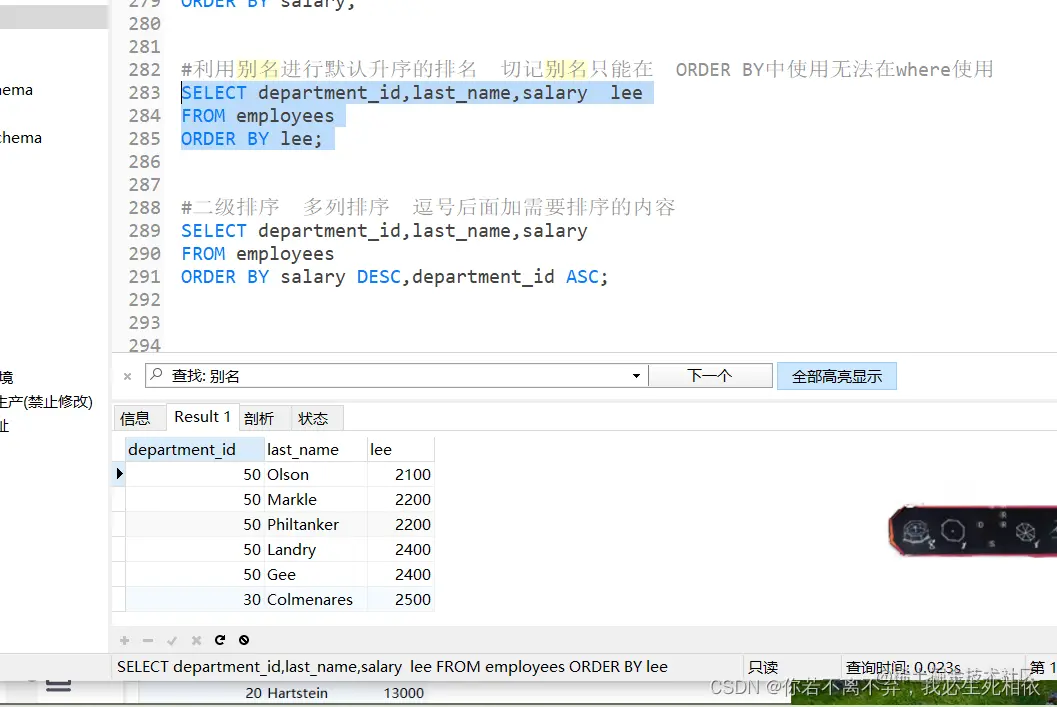
Task: Select the cell containing Gee
Action: click(x=315, y=574)
